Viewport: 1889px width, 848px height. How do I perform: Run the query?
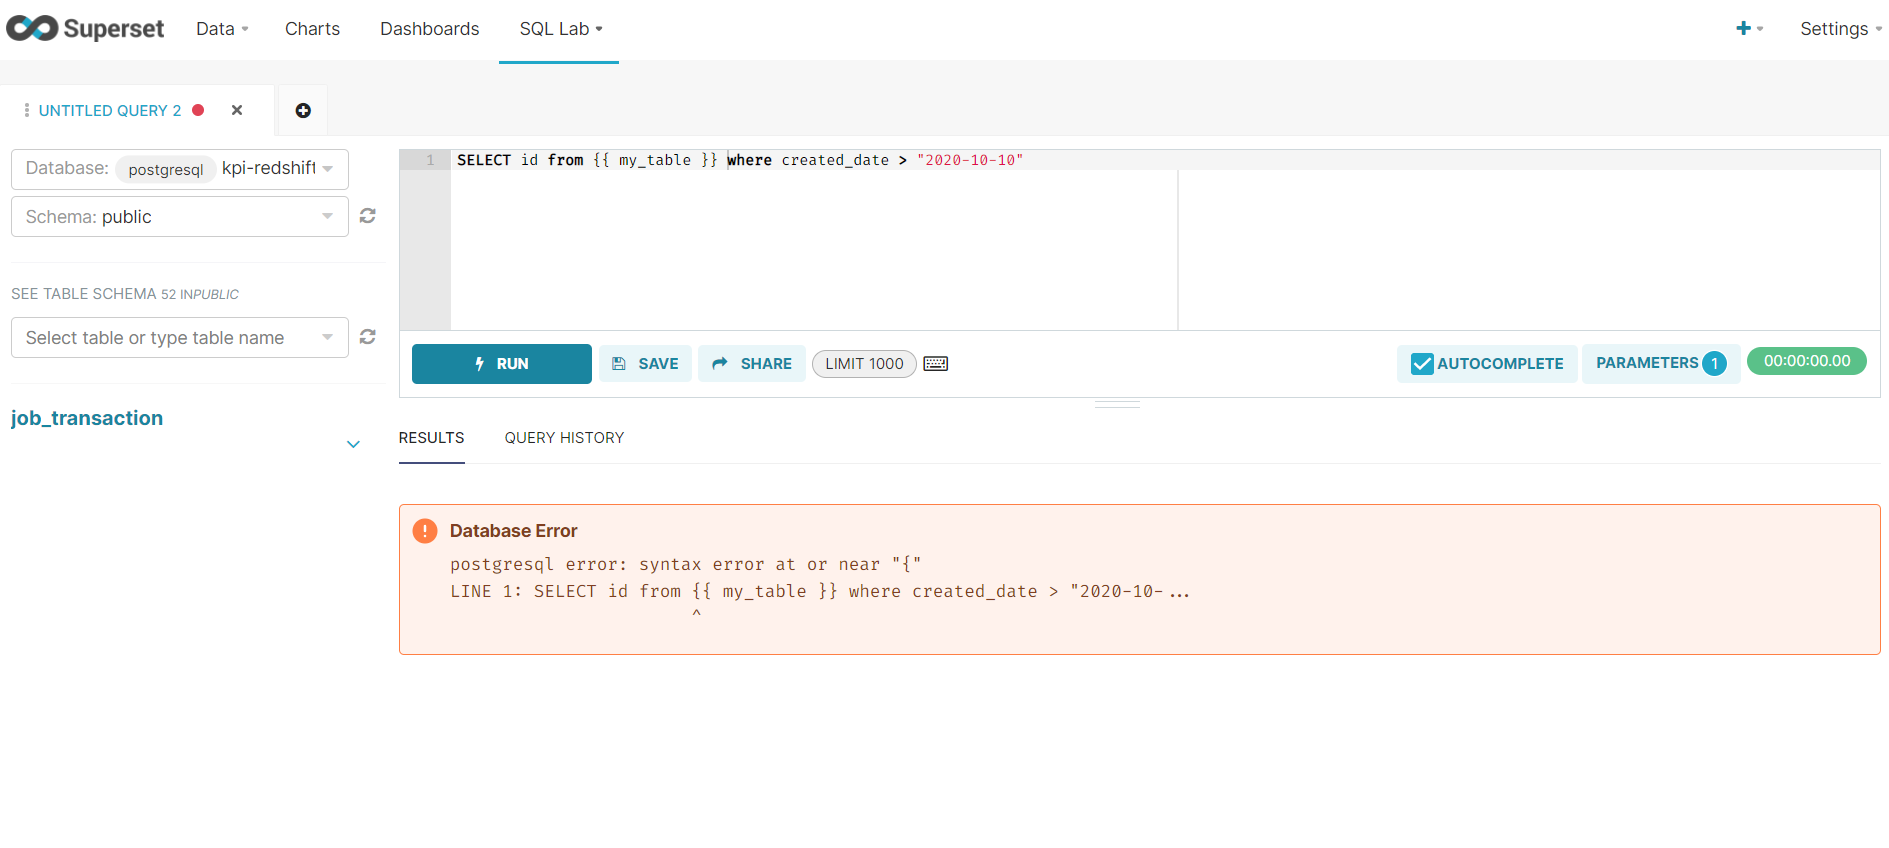(x=502, y=364)
